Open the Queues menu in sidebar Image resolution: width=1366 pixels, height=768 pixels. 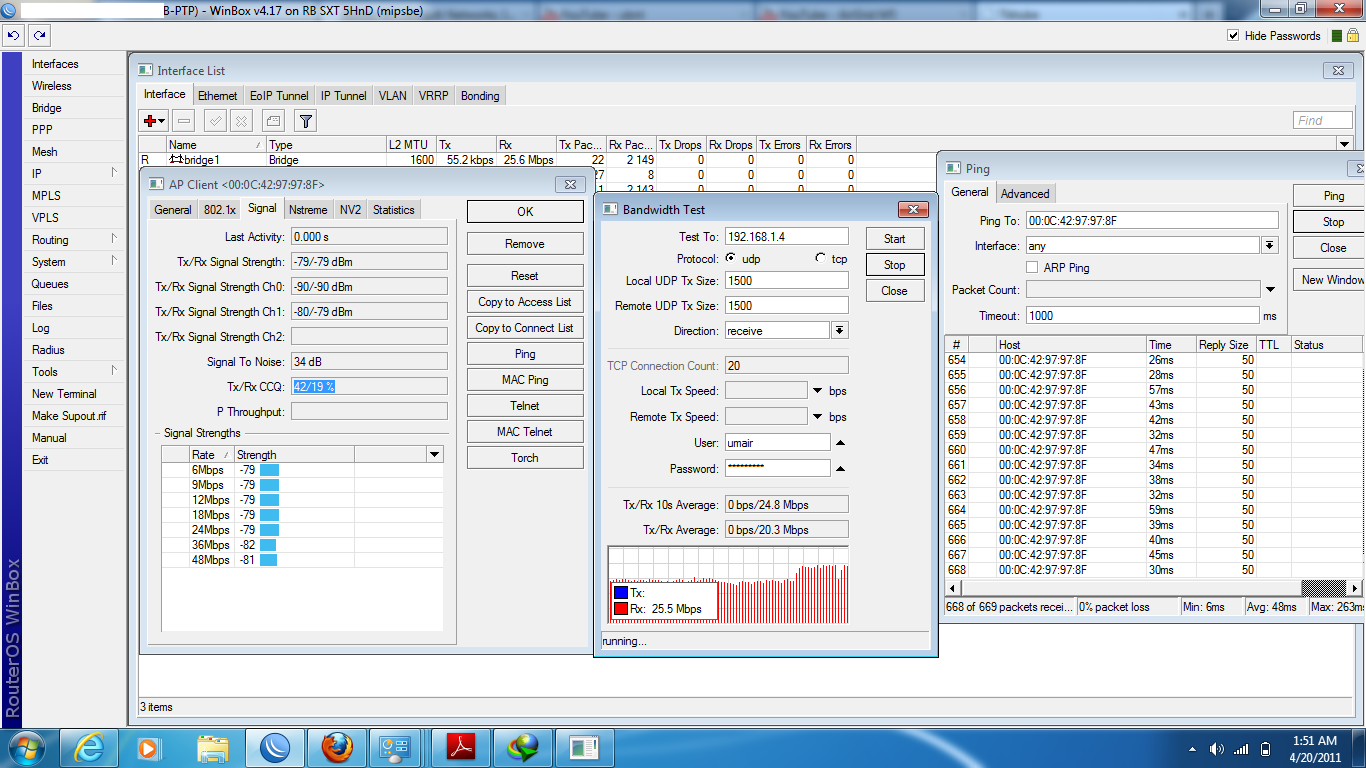pyautogui.click(x=50, y=284)
